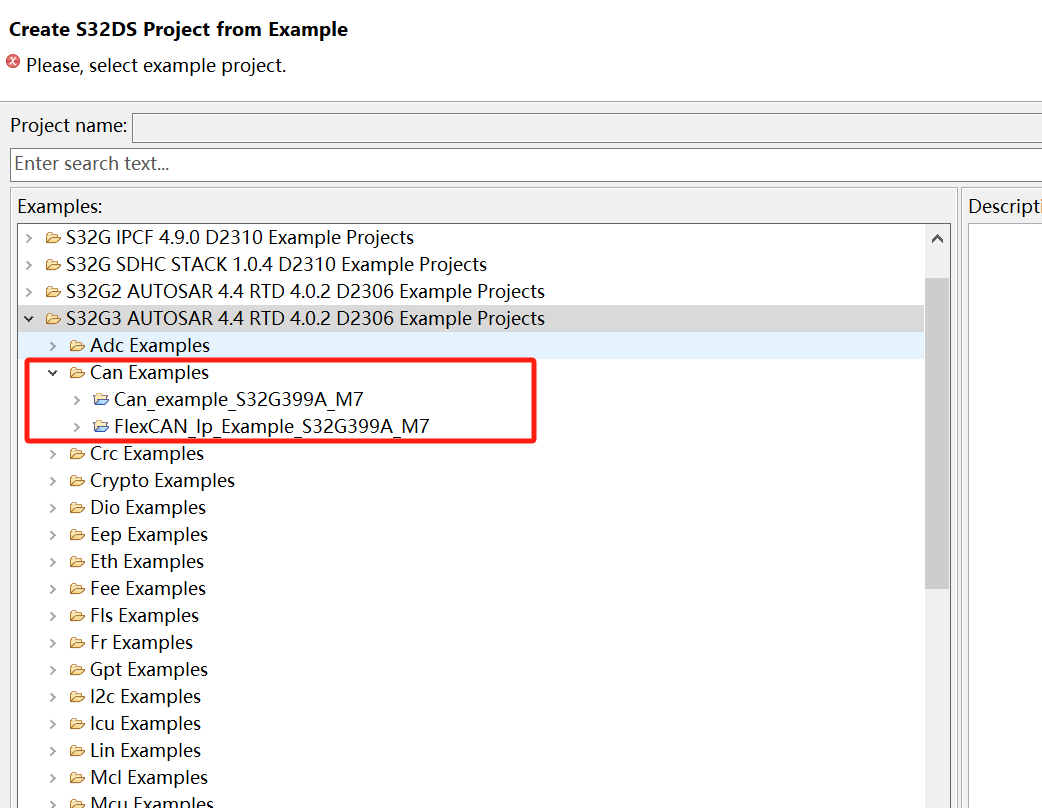Click the folder icon beside Lin Examples

[78, 750]
